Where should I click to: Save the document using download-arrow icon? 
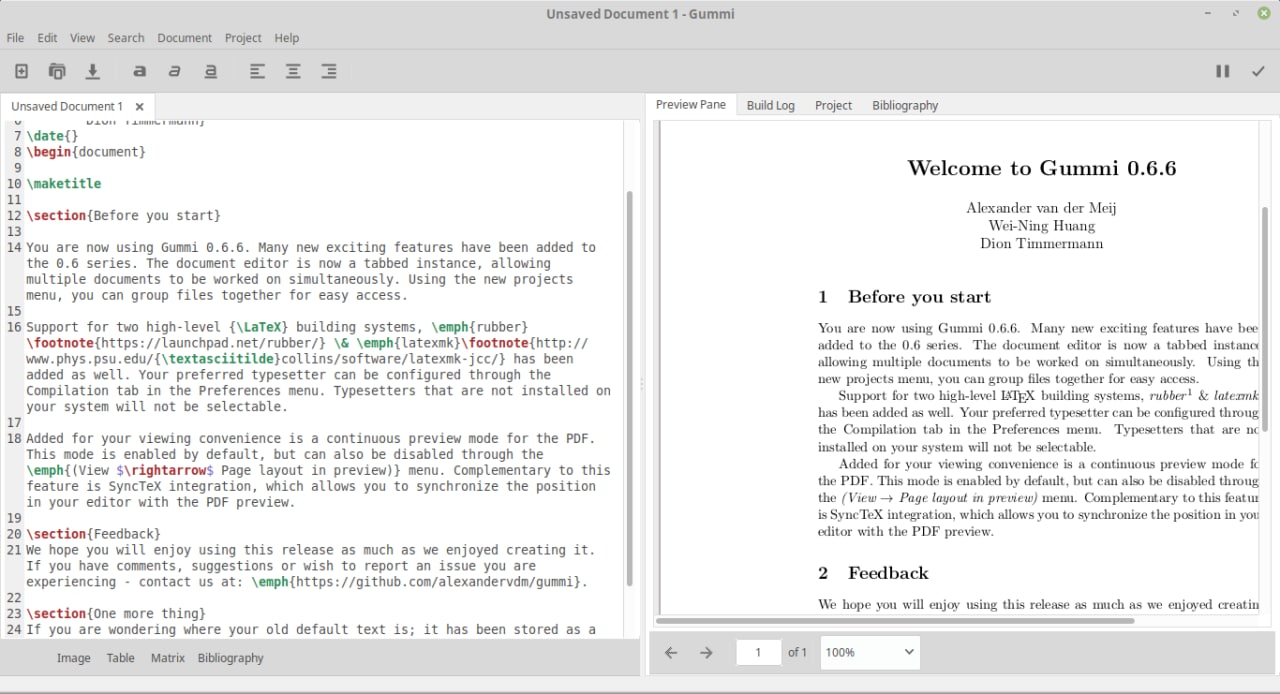(92, 71)
